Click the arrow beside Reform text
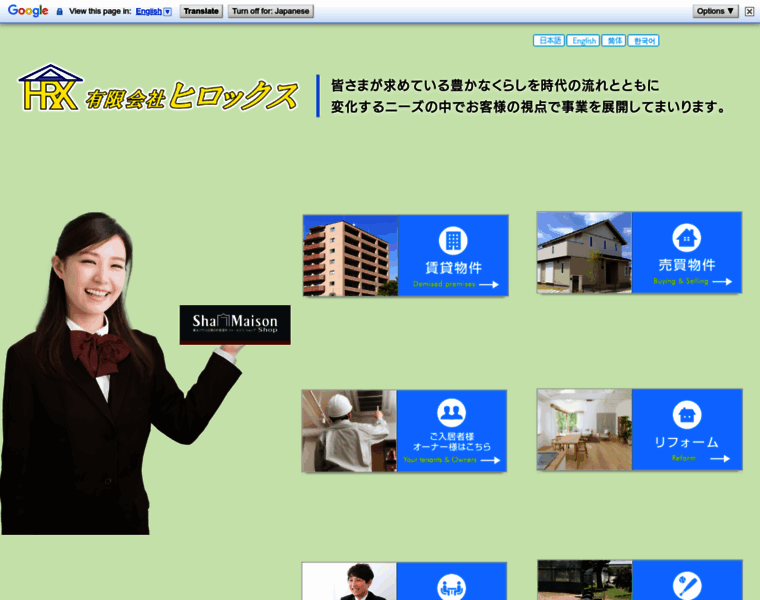Screen dimensions: 760x600 [720, 458]
